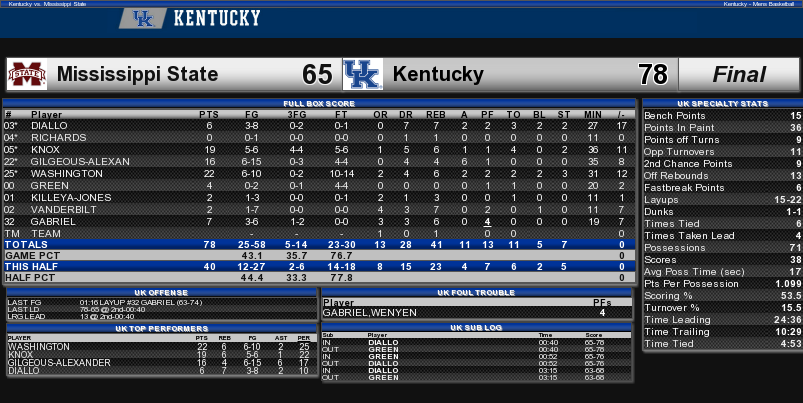This screenshot has width=803, height=403.
Task: Click the REB column header
Action: 436,115
